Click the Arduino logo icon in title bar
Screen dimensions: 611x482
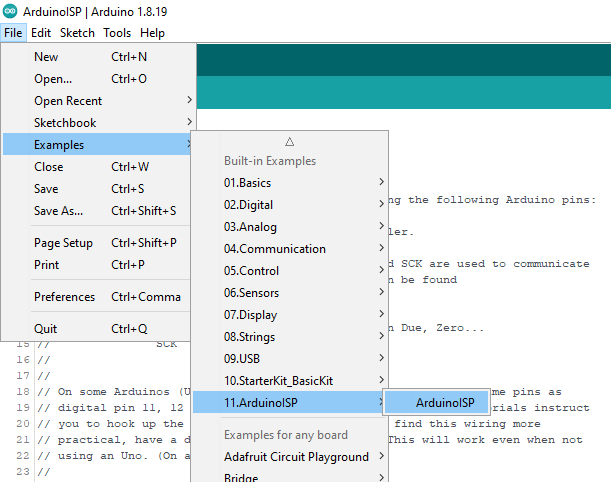pos(10,11)
